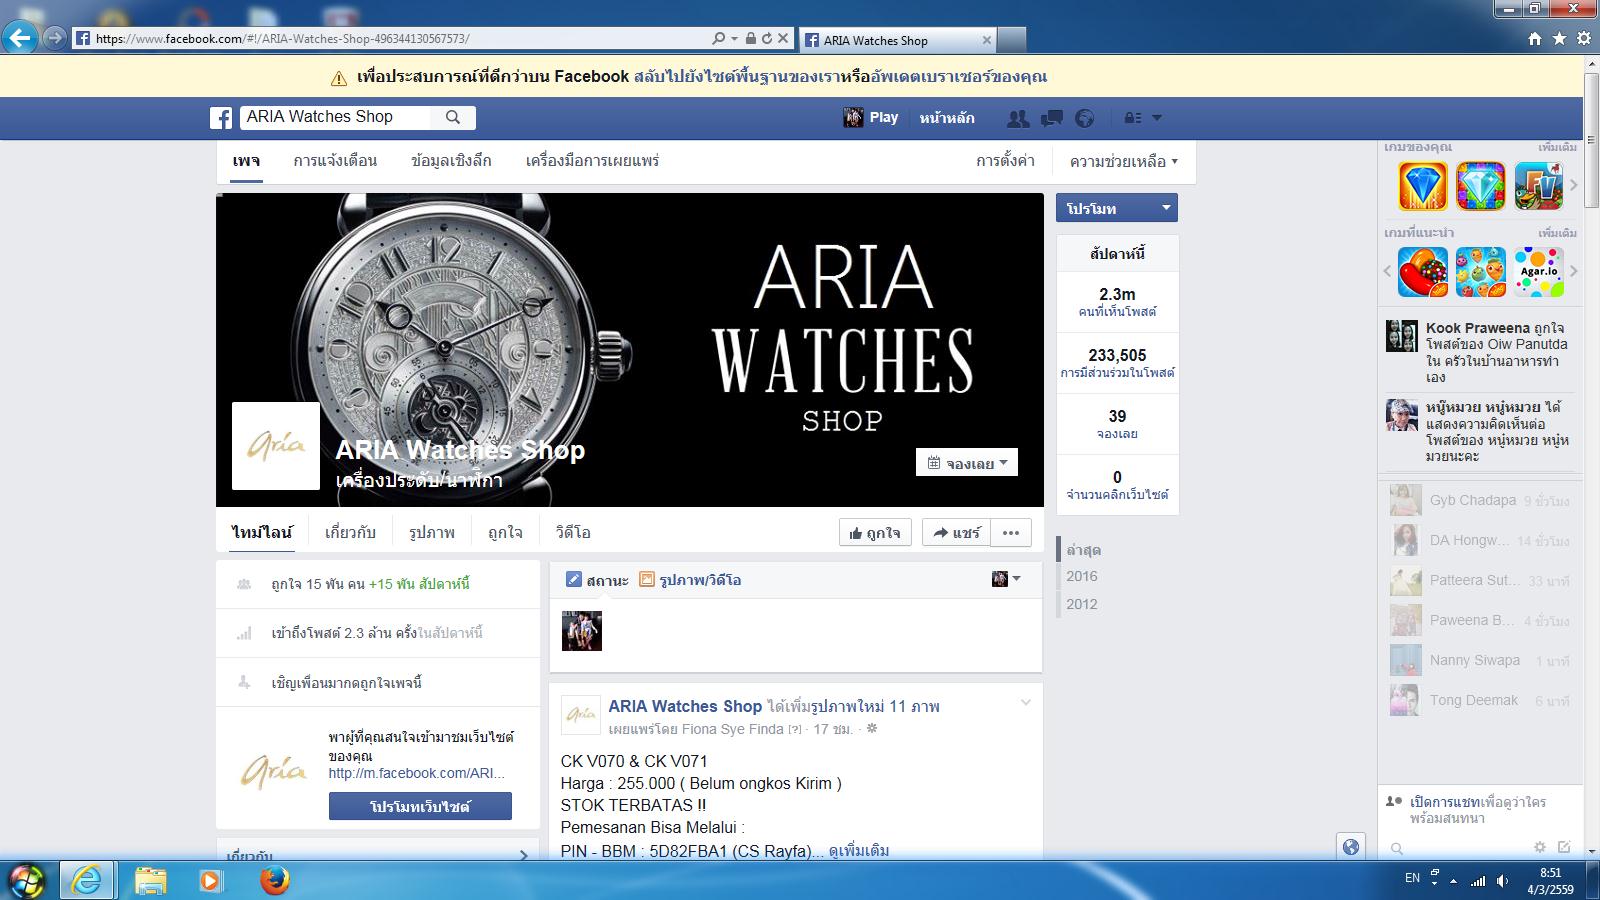Open the Book Now button dropdown
Viewport: 1600px width, 900px height.
[x=967, y=463]
